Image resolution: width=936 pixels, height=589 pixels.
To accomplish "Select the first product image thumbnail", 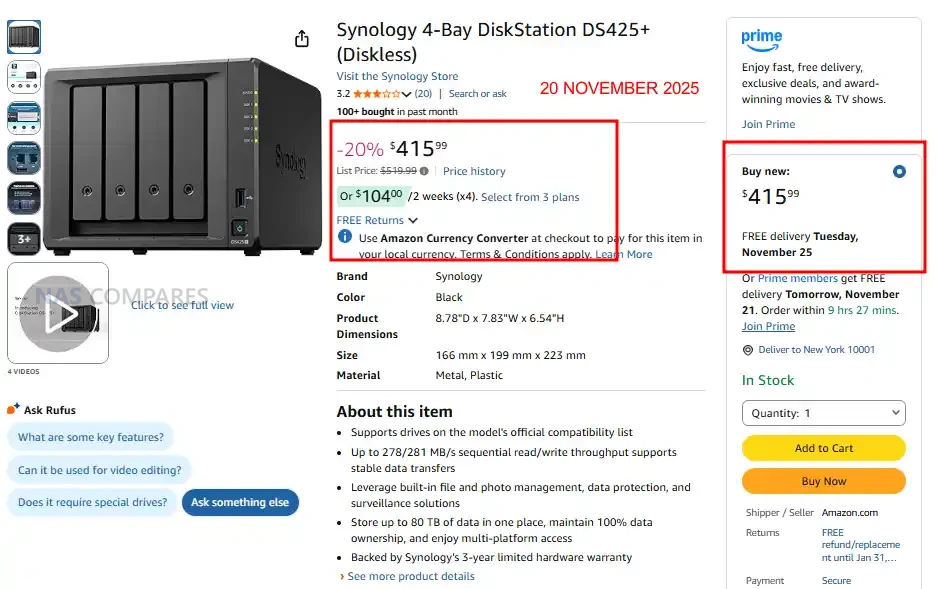I will click(x=24, y=37).
